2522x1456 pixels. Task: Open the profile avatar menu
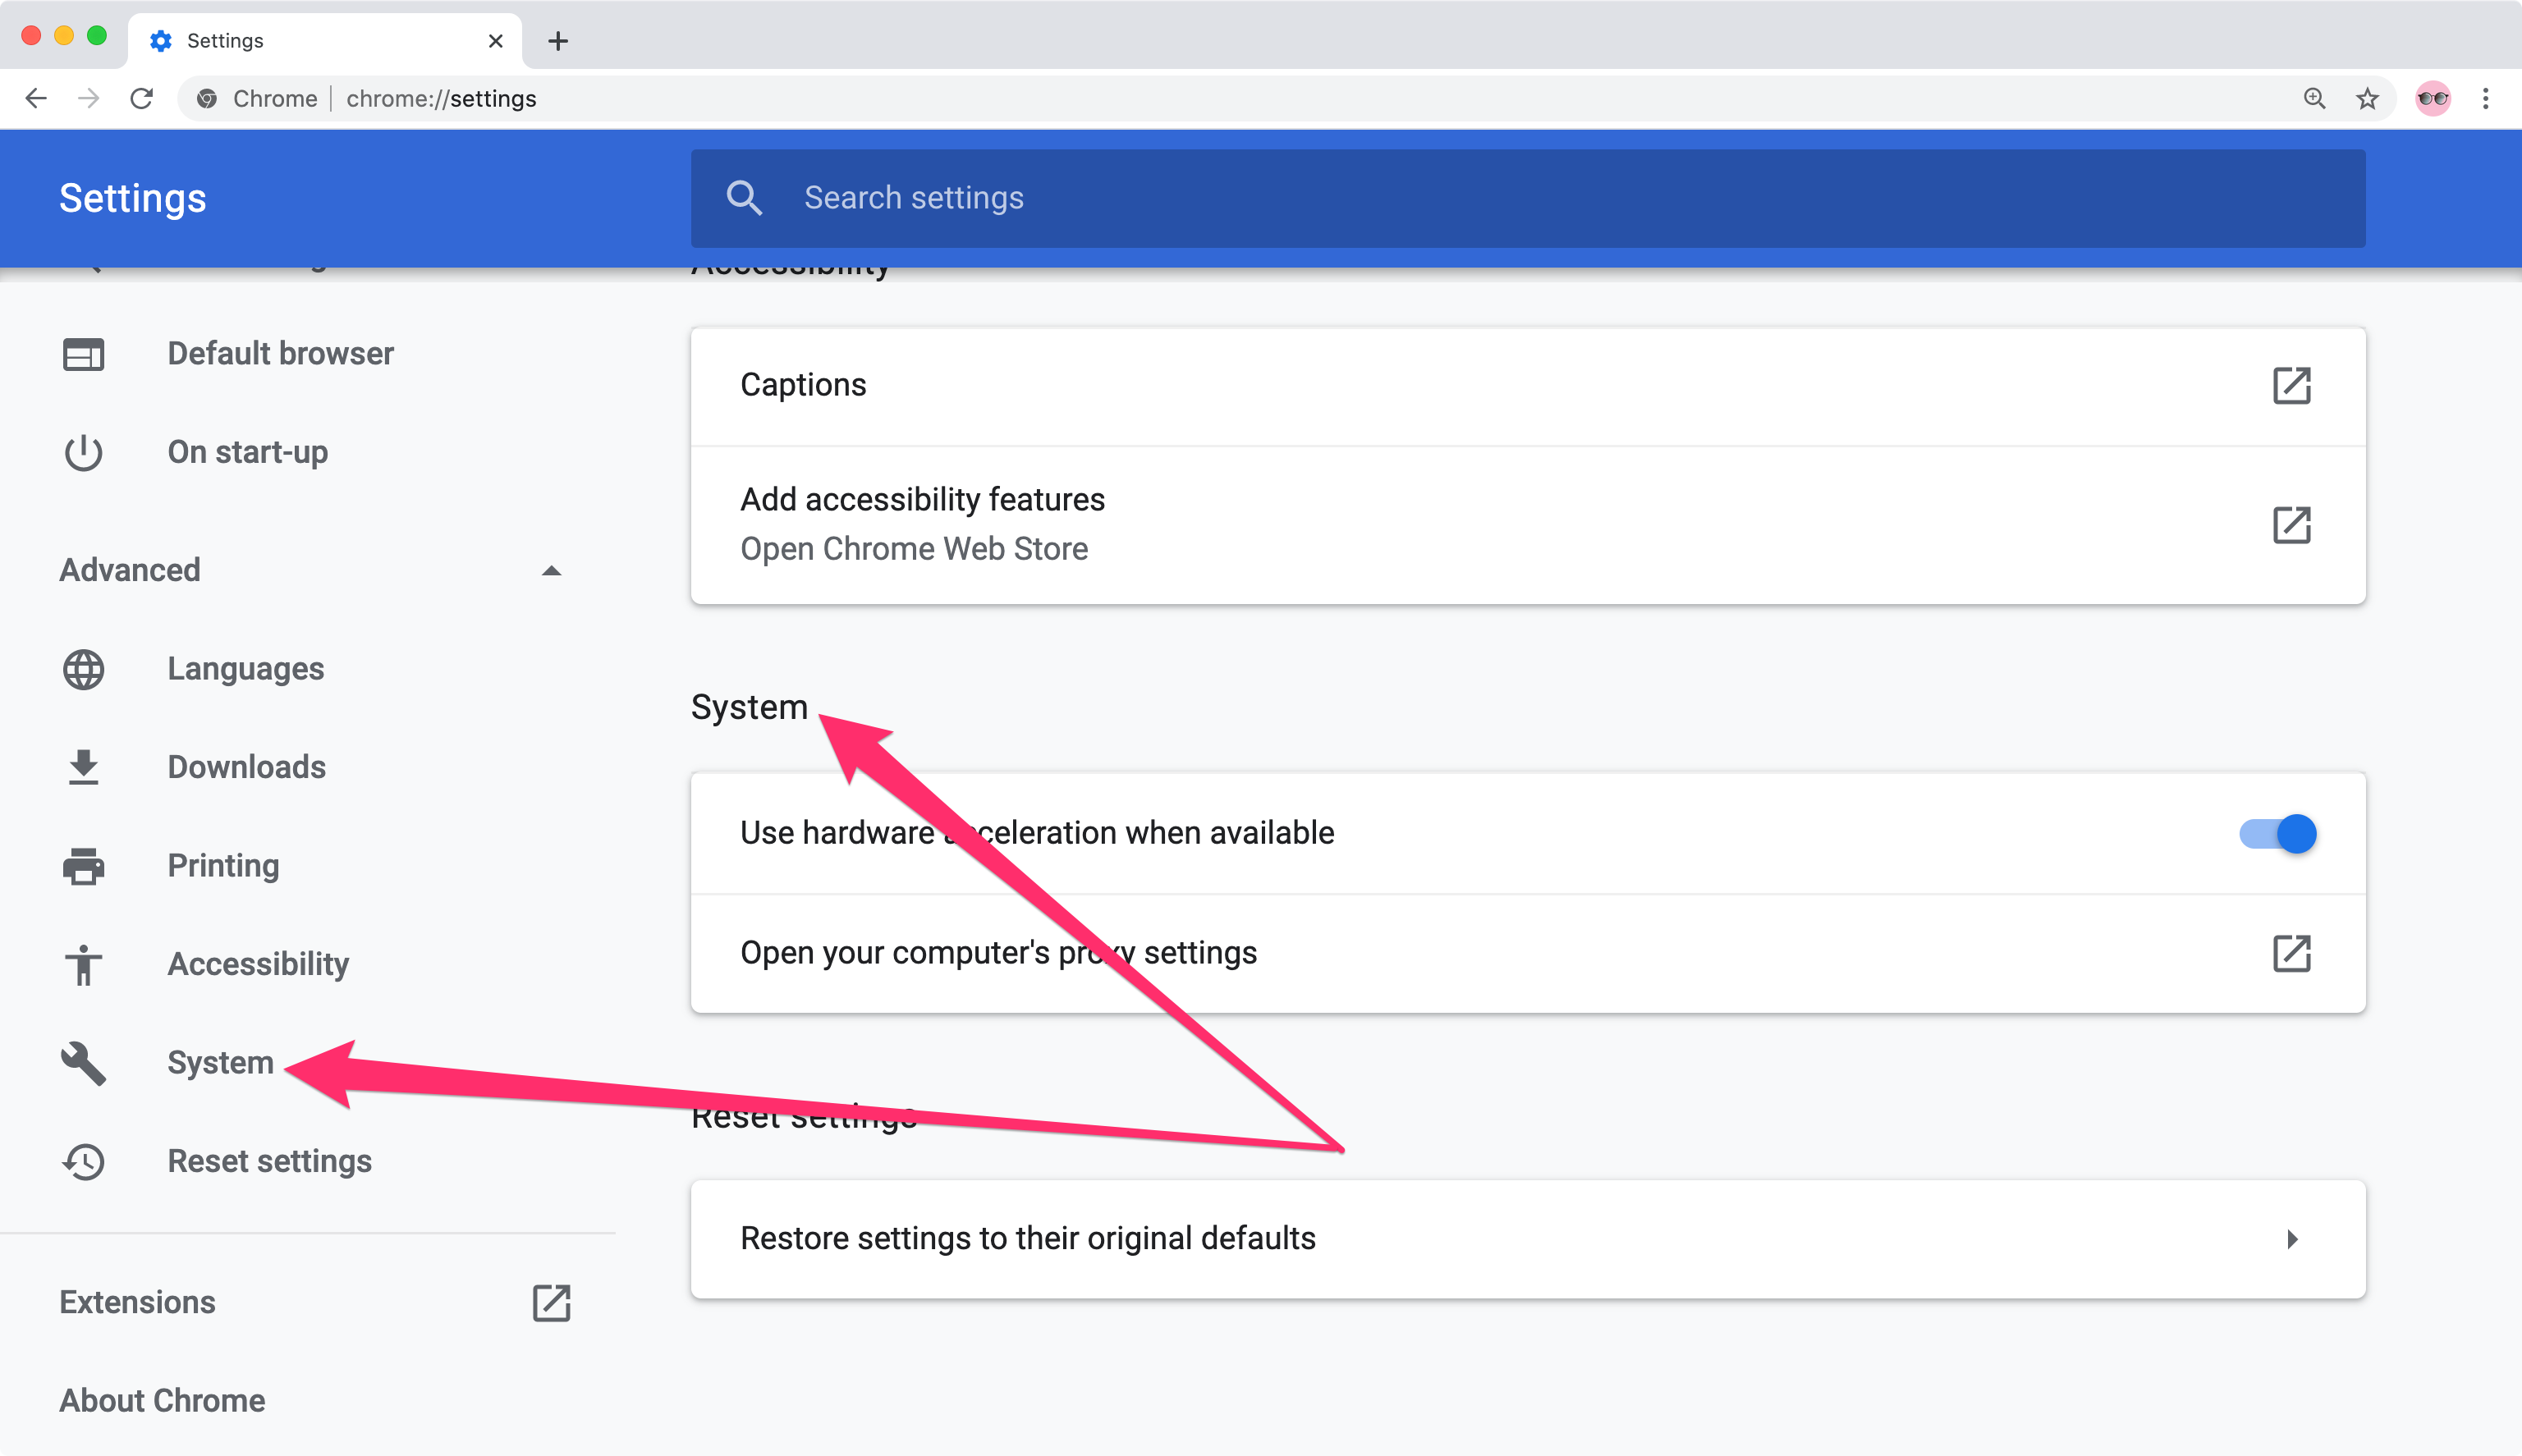point(2433,98)
